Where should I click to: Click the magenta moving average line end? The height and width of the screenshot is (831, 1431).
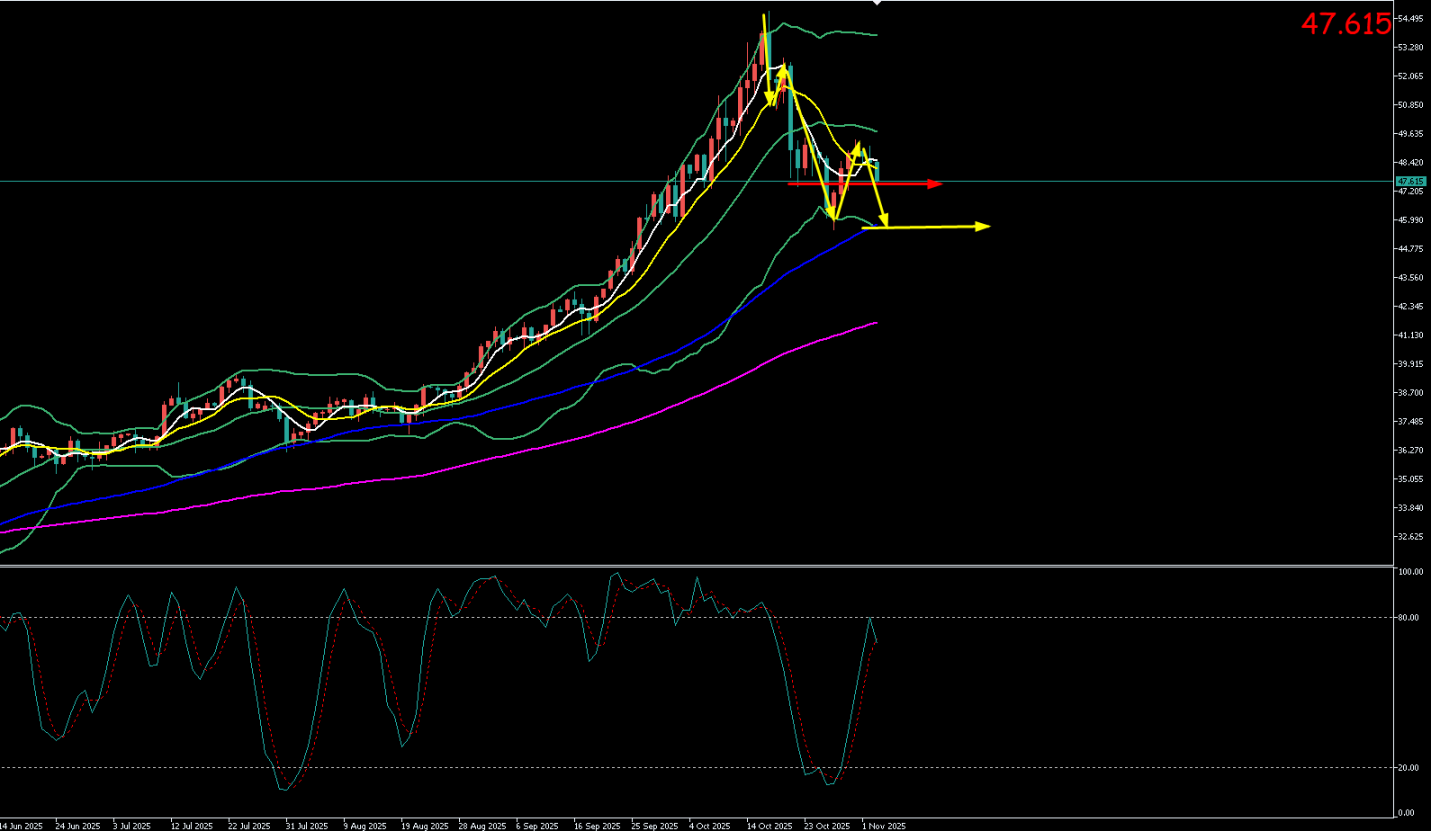click(876, 323)
